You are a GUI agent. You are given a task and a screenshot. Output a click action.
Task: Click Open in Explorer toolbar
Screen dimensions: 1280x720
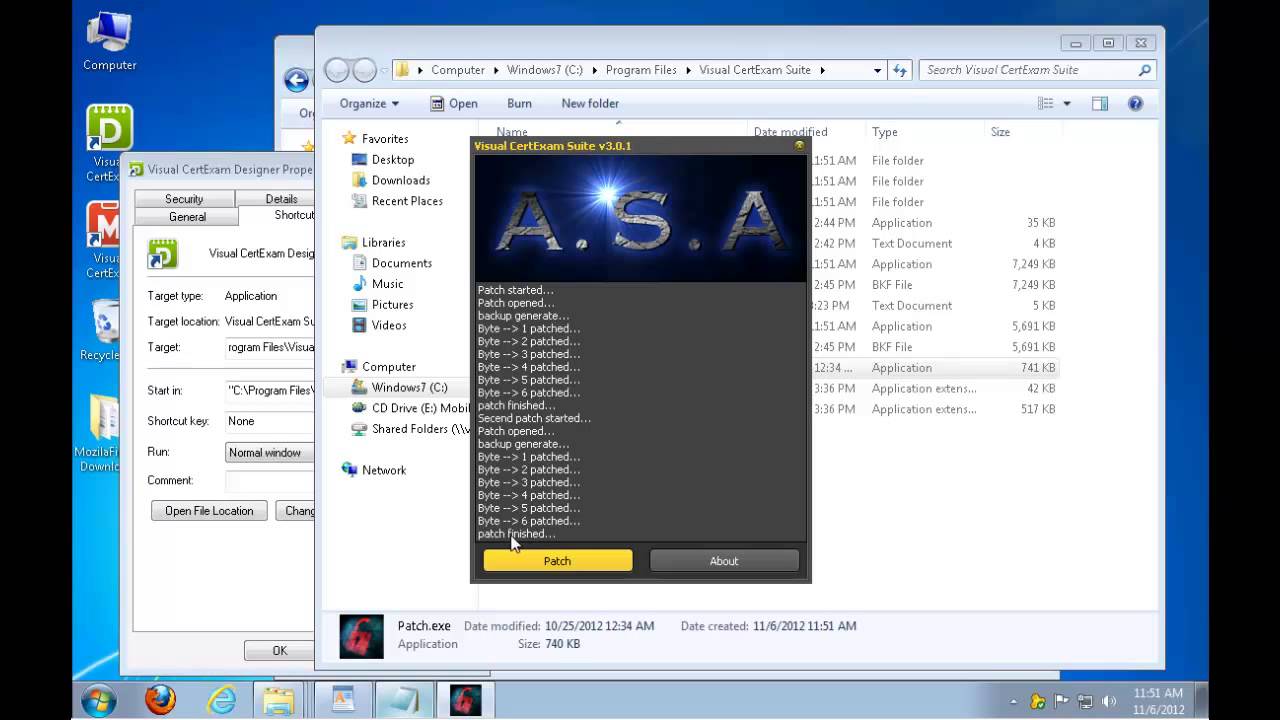click(x=454, y=103)
